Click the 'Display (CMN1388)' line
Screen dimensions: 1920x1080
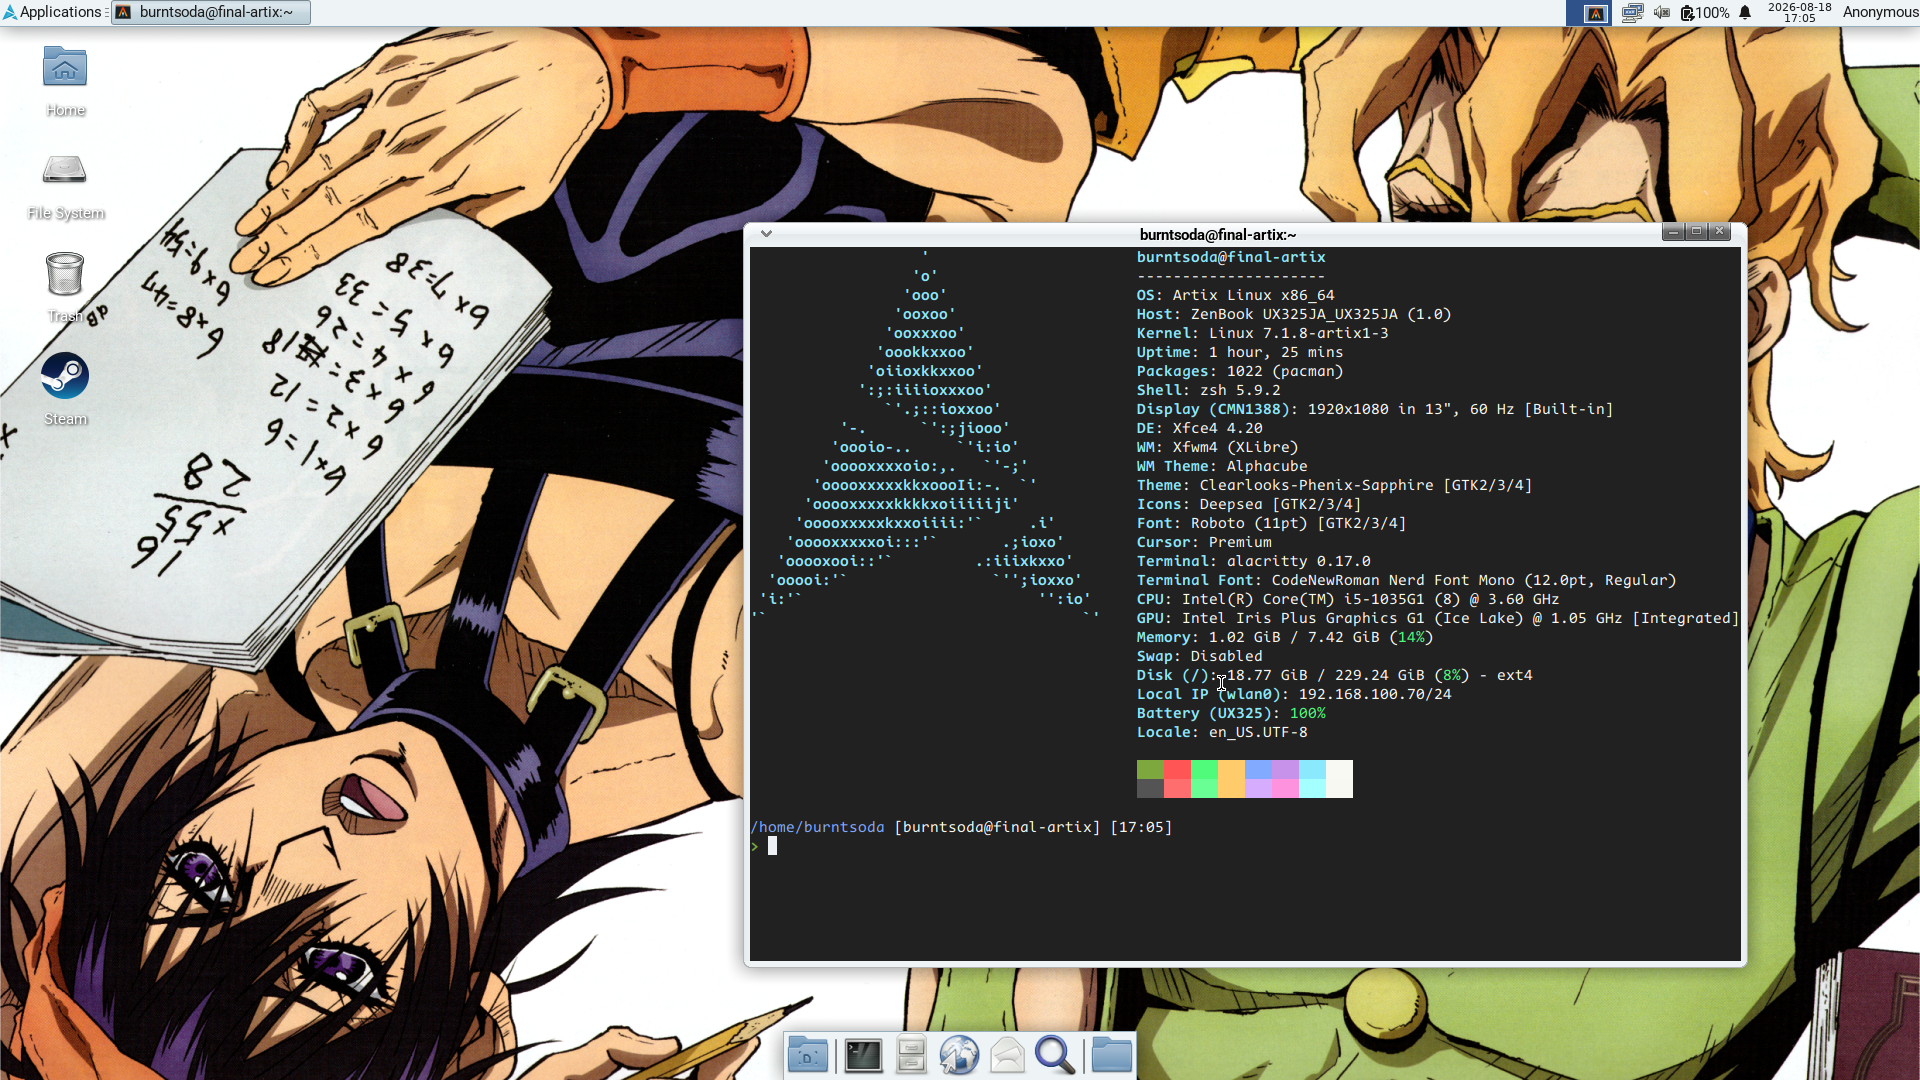pos(1375,409)
